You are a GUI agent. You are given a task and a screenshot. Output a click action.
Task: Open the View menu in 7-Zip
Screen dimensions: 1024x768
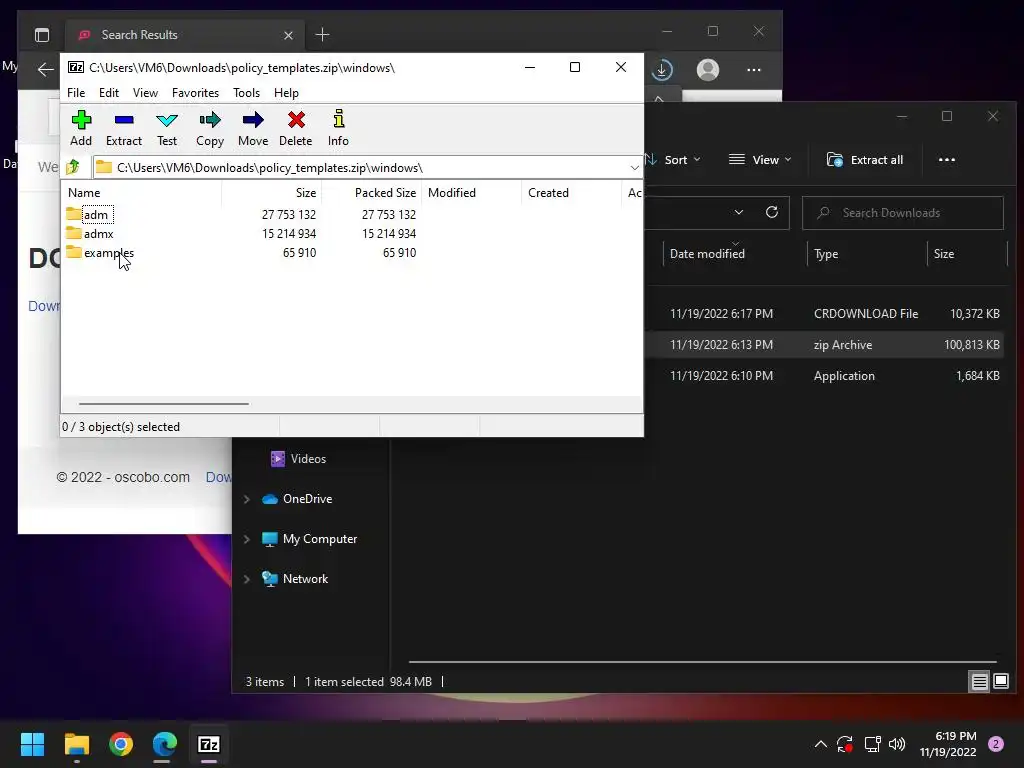[145, 93]
